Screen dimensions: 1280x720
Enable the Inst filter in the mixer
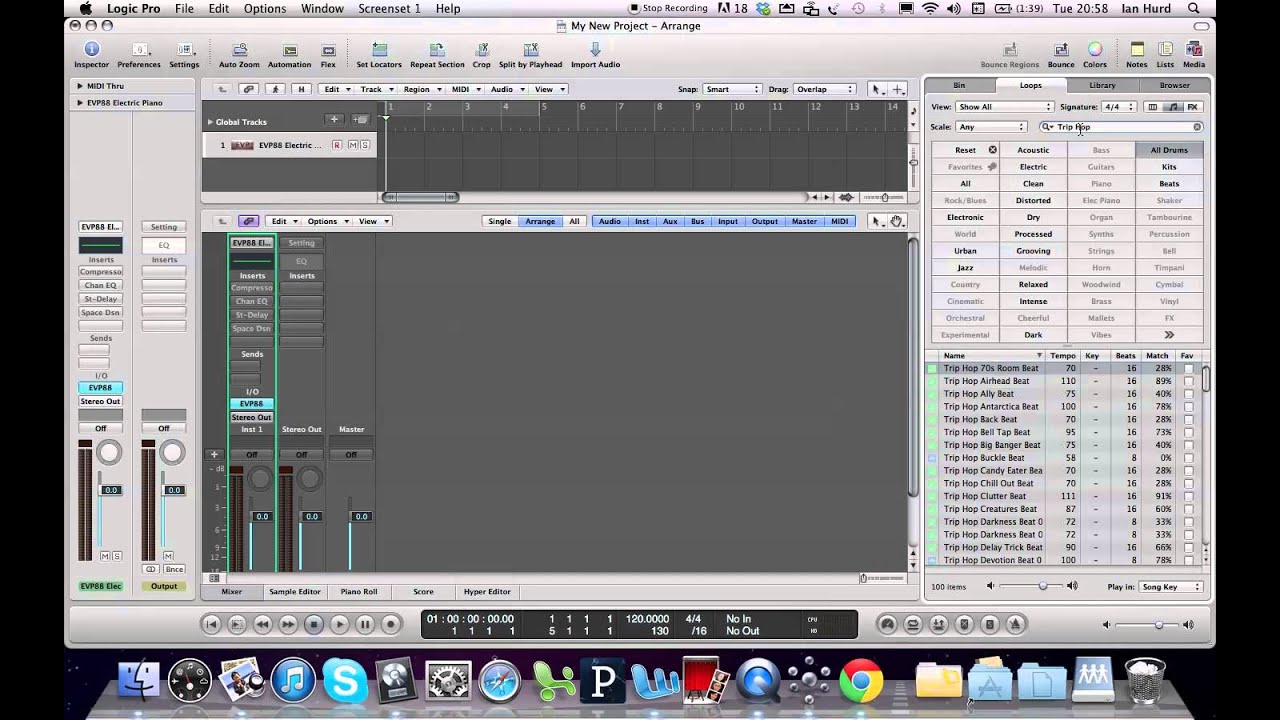pyautogui.click(x=642, y=221)
